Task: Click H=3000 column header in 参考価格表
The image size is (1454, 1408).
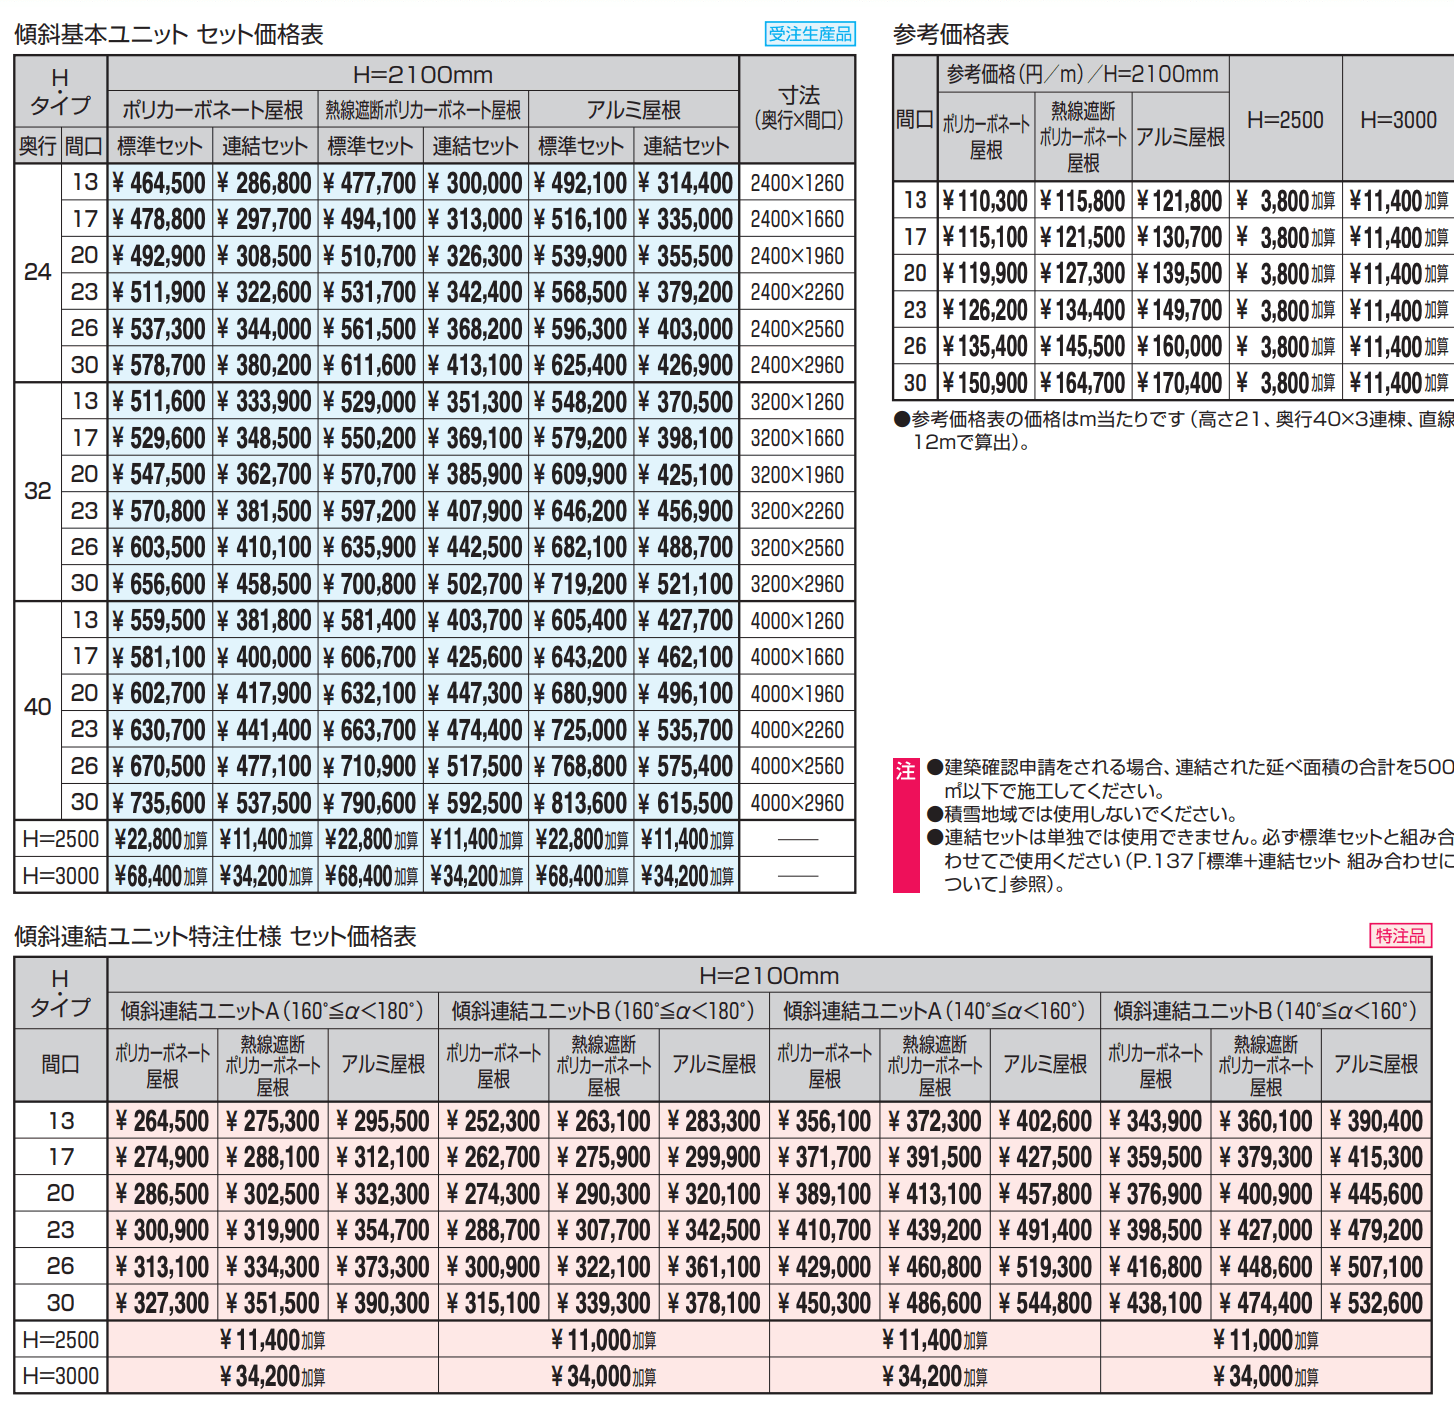Action: [1398, 120]
